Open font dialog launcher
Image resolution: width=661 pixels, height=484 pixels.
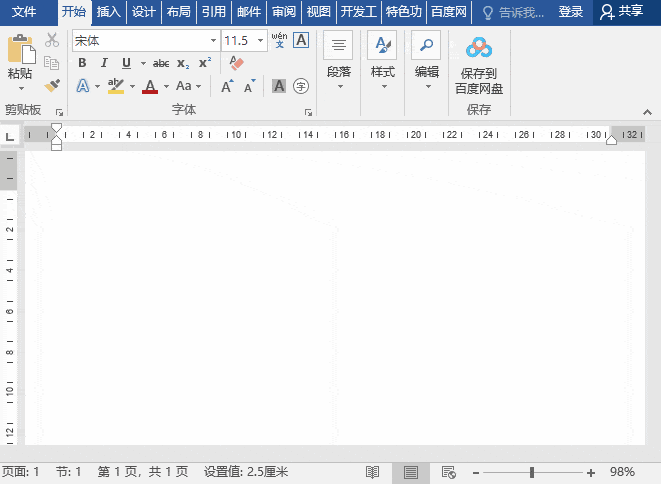pos(309,112)
